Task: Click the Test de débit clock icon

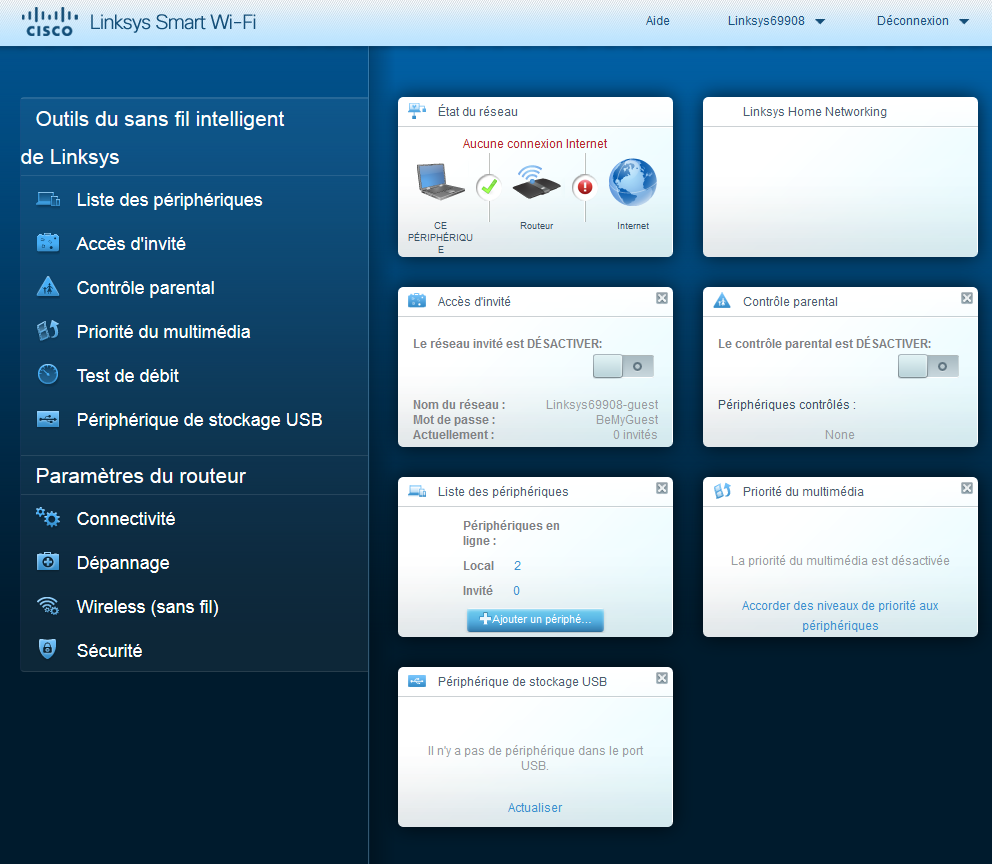Action: [48, 375]
